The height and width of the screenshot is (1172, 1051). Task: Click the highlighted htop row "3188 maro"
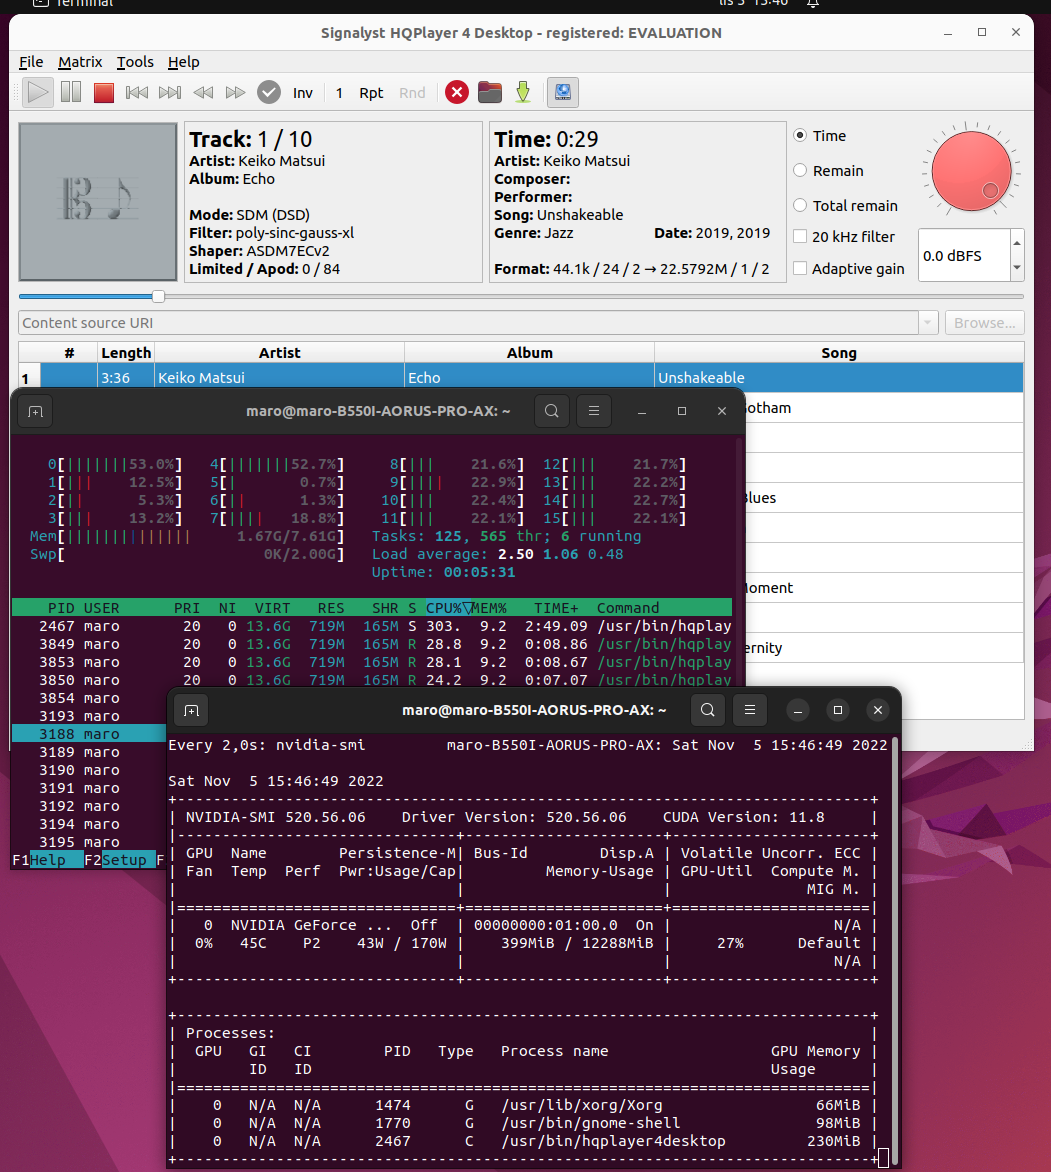(x=89, y=734)
